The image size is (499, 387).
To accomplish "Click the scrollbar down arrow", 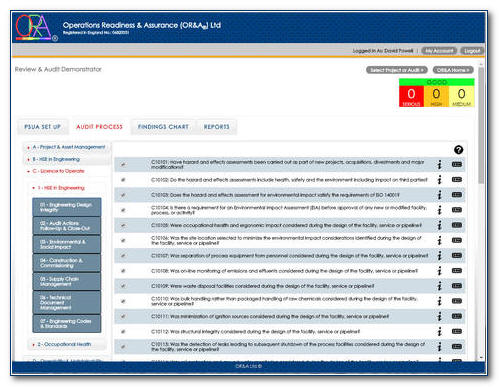I will 481,358.
